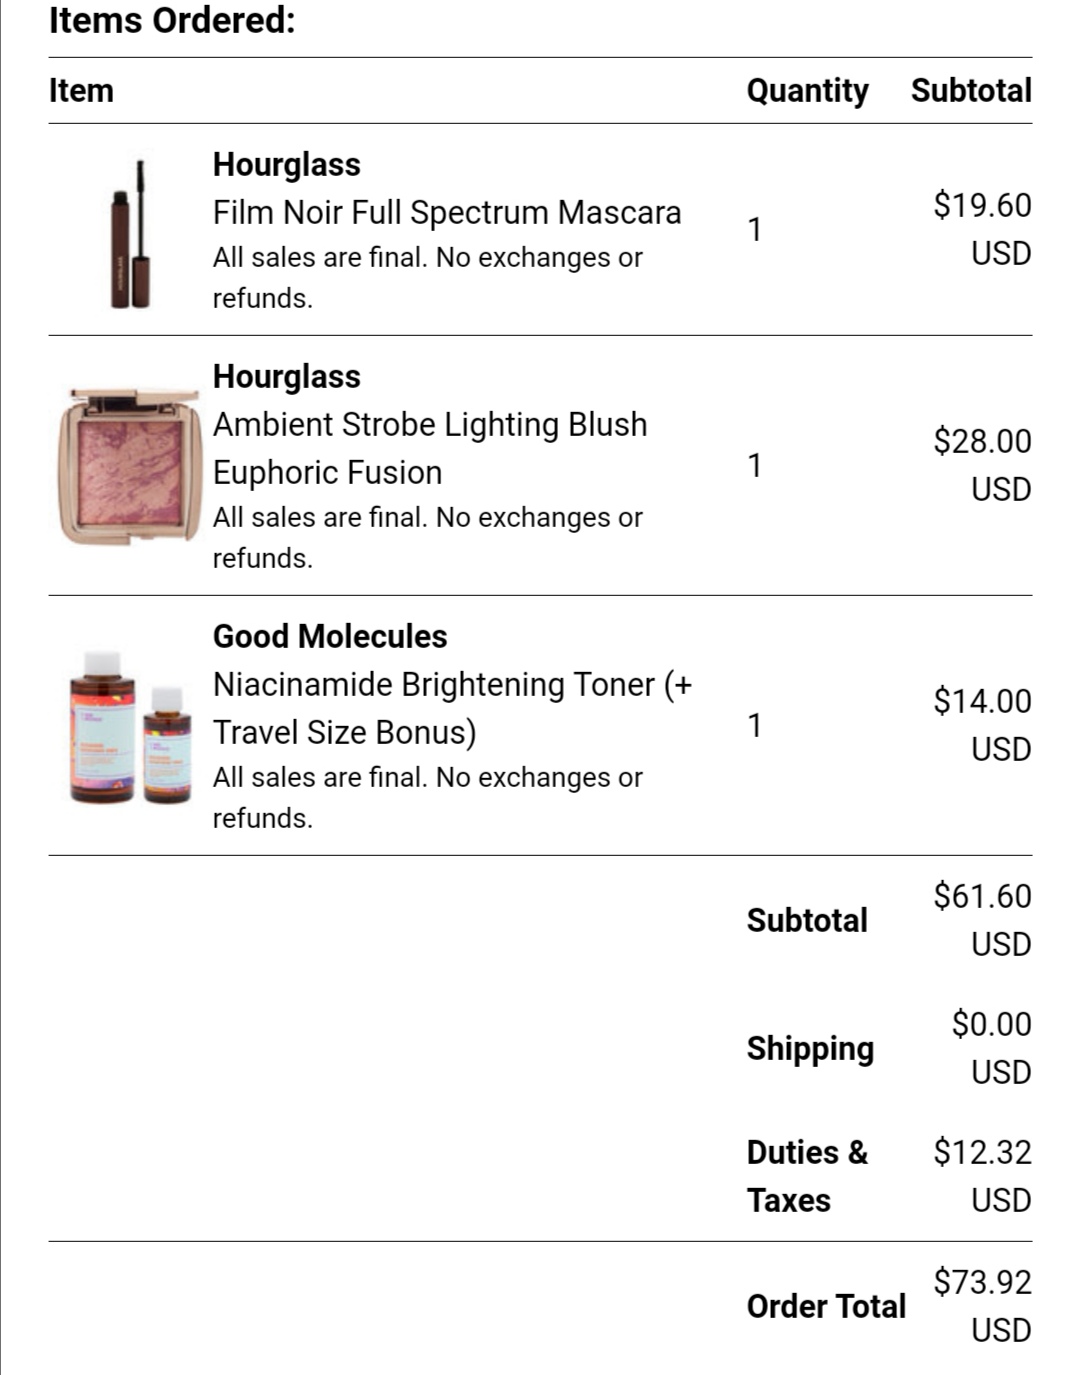Click the Subtotal column header
This screenshot has width=1080, height=1375.
[x=971, y=90]
